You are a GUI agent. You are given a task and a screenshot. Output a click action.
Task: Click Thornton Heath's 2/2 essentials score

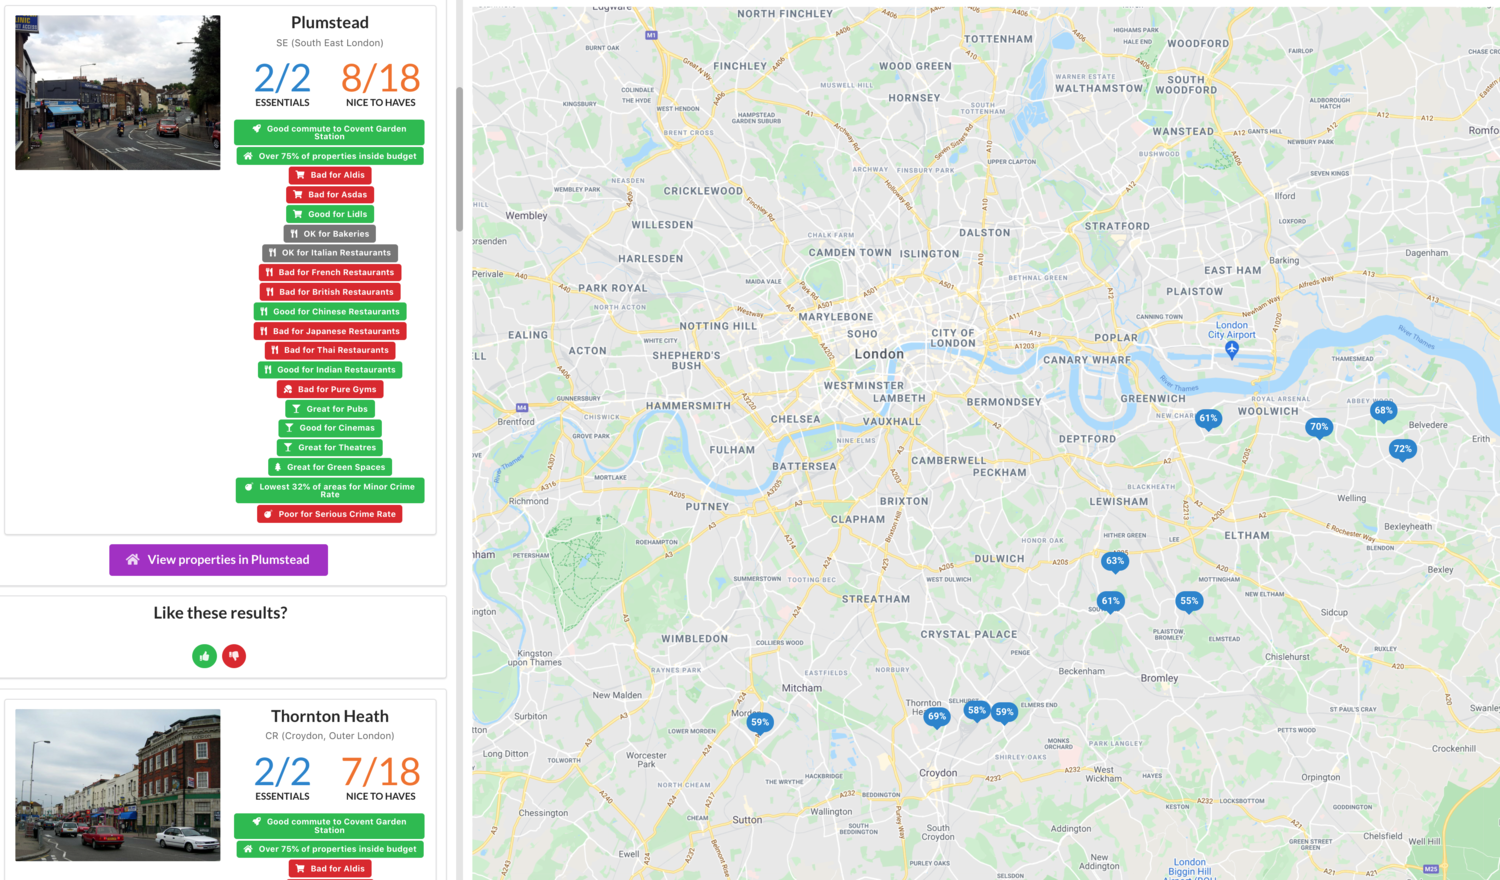[x=282, y=772]
